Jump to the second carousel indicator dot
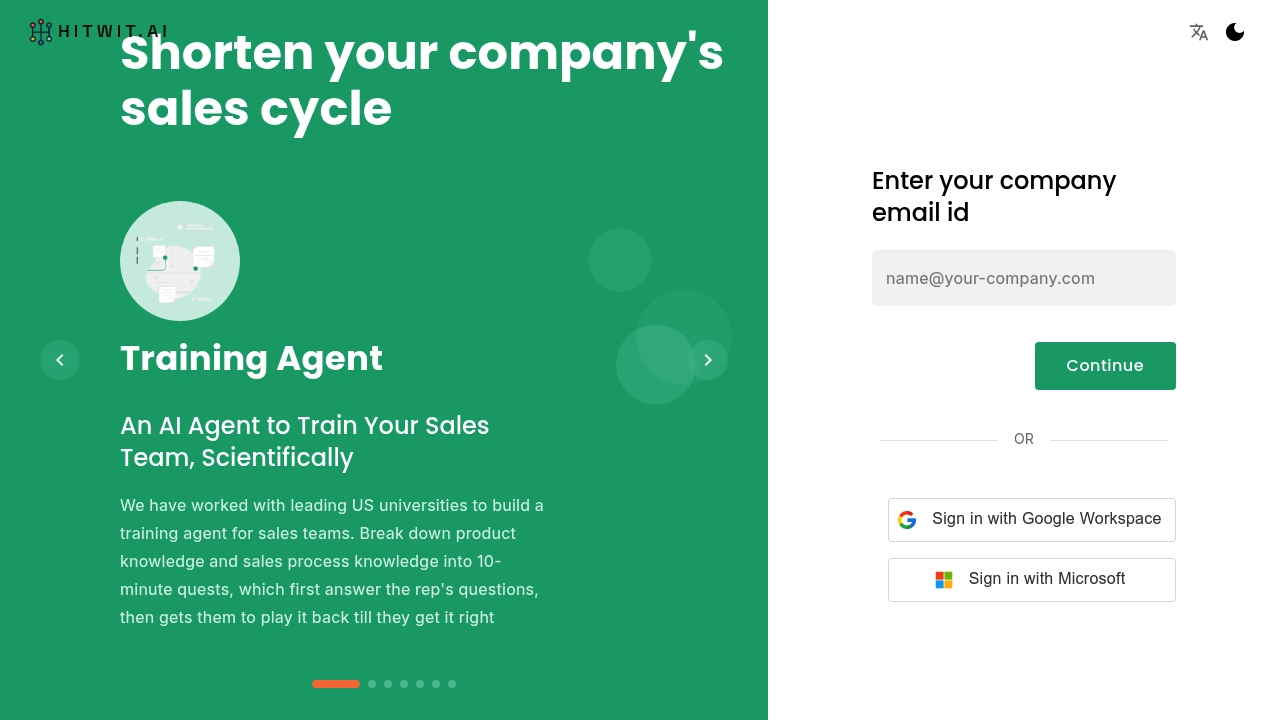 (372, 684)
